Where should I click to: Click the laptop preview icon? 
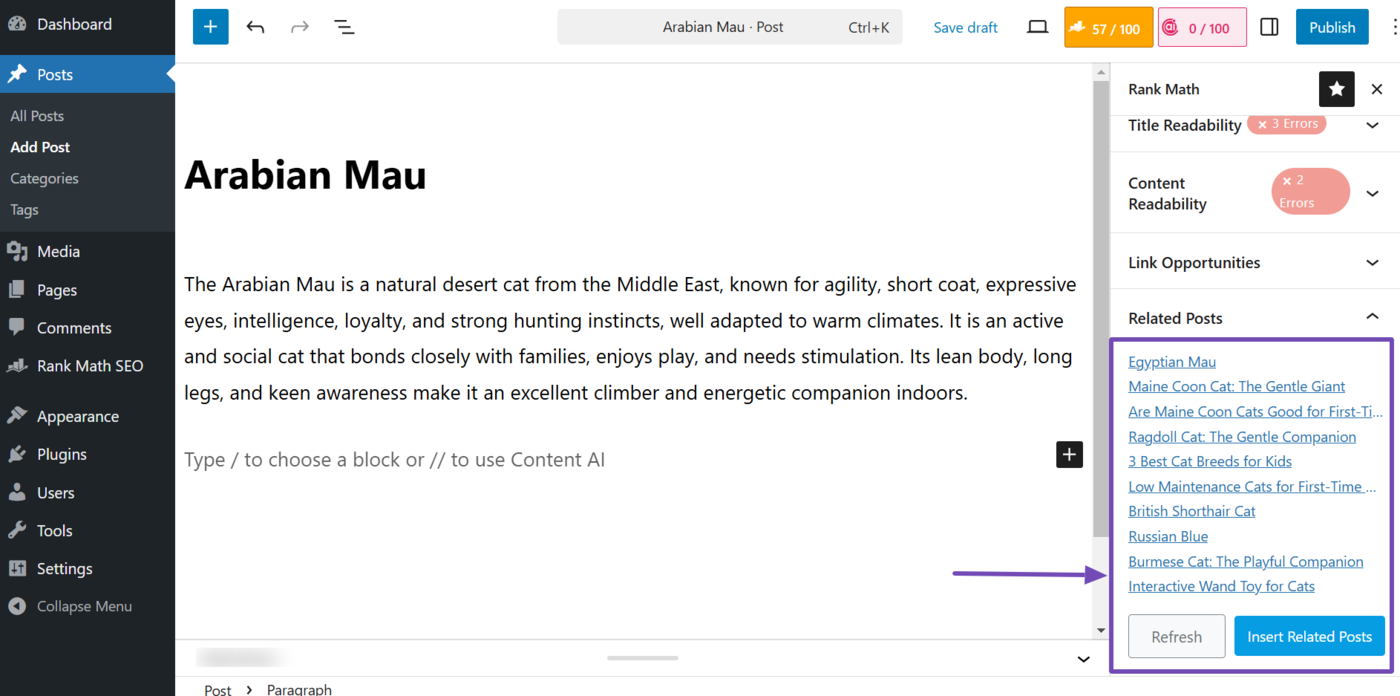click(x=1037, y=27)
